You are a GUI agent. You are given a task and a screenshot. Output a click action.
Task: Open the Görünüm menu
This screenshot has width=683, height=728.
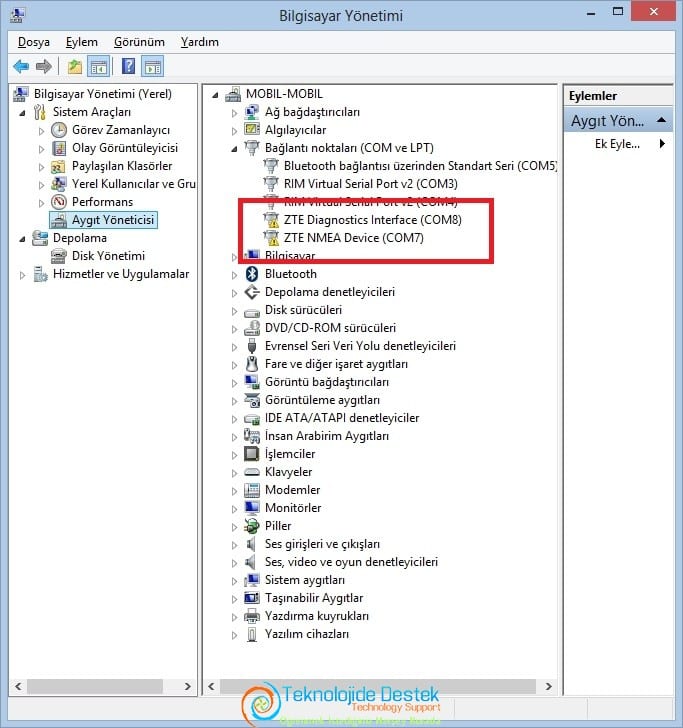[139, 42]
